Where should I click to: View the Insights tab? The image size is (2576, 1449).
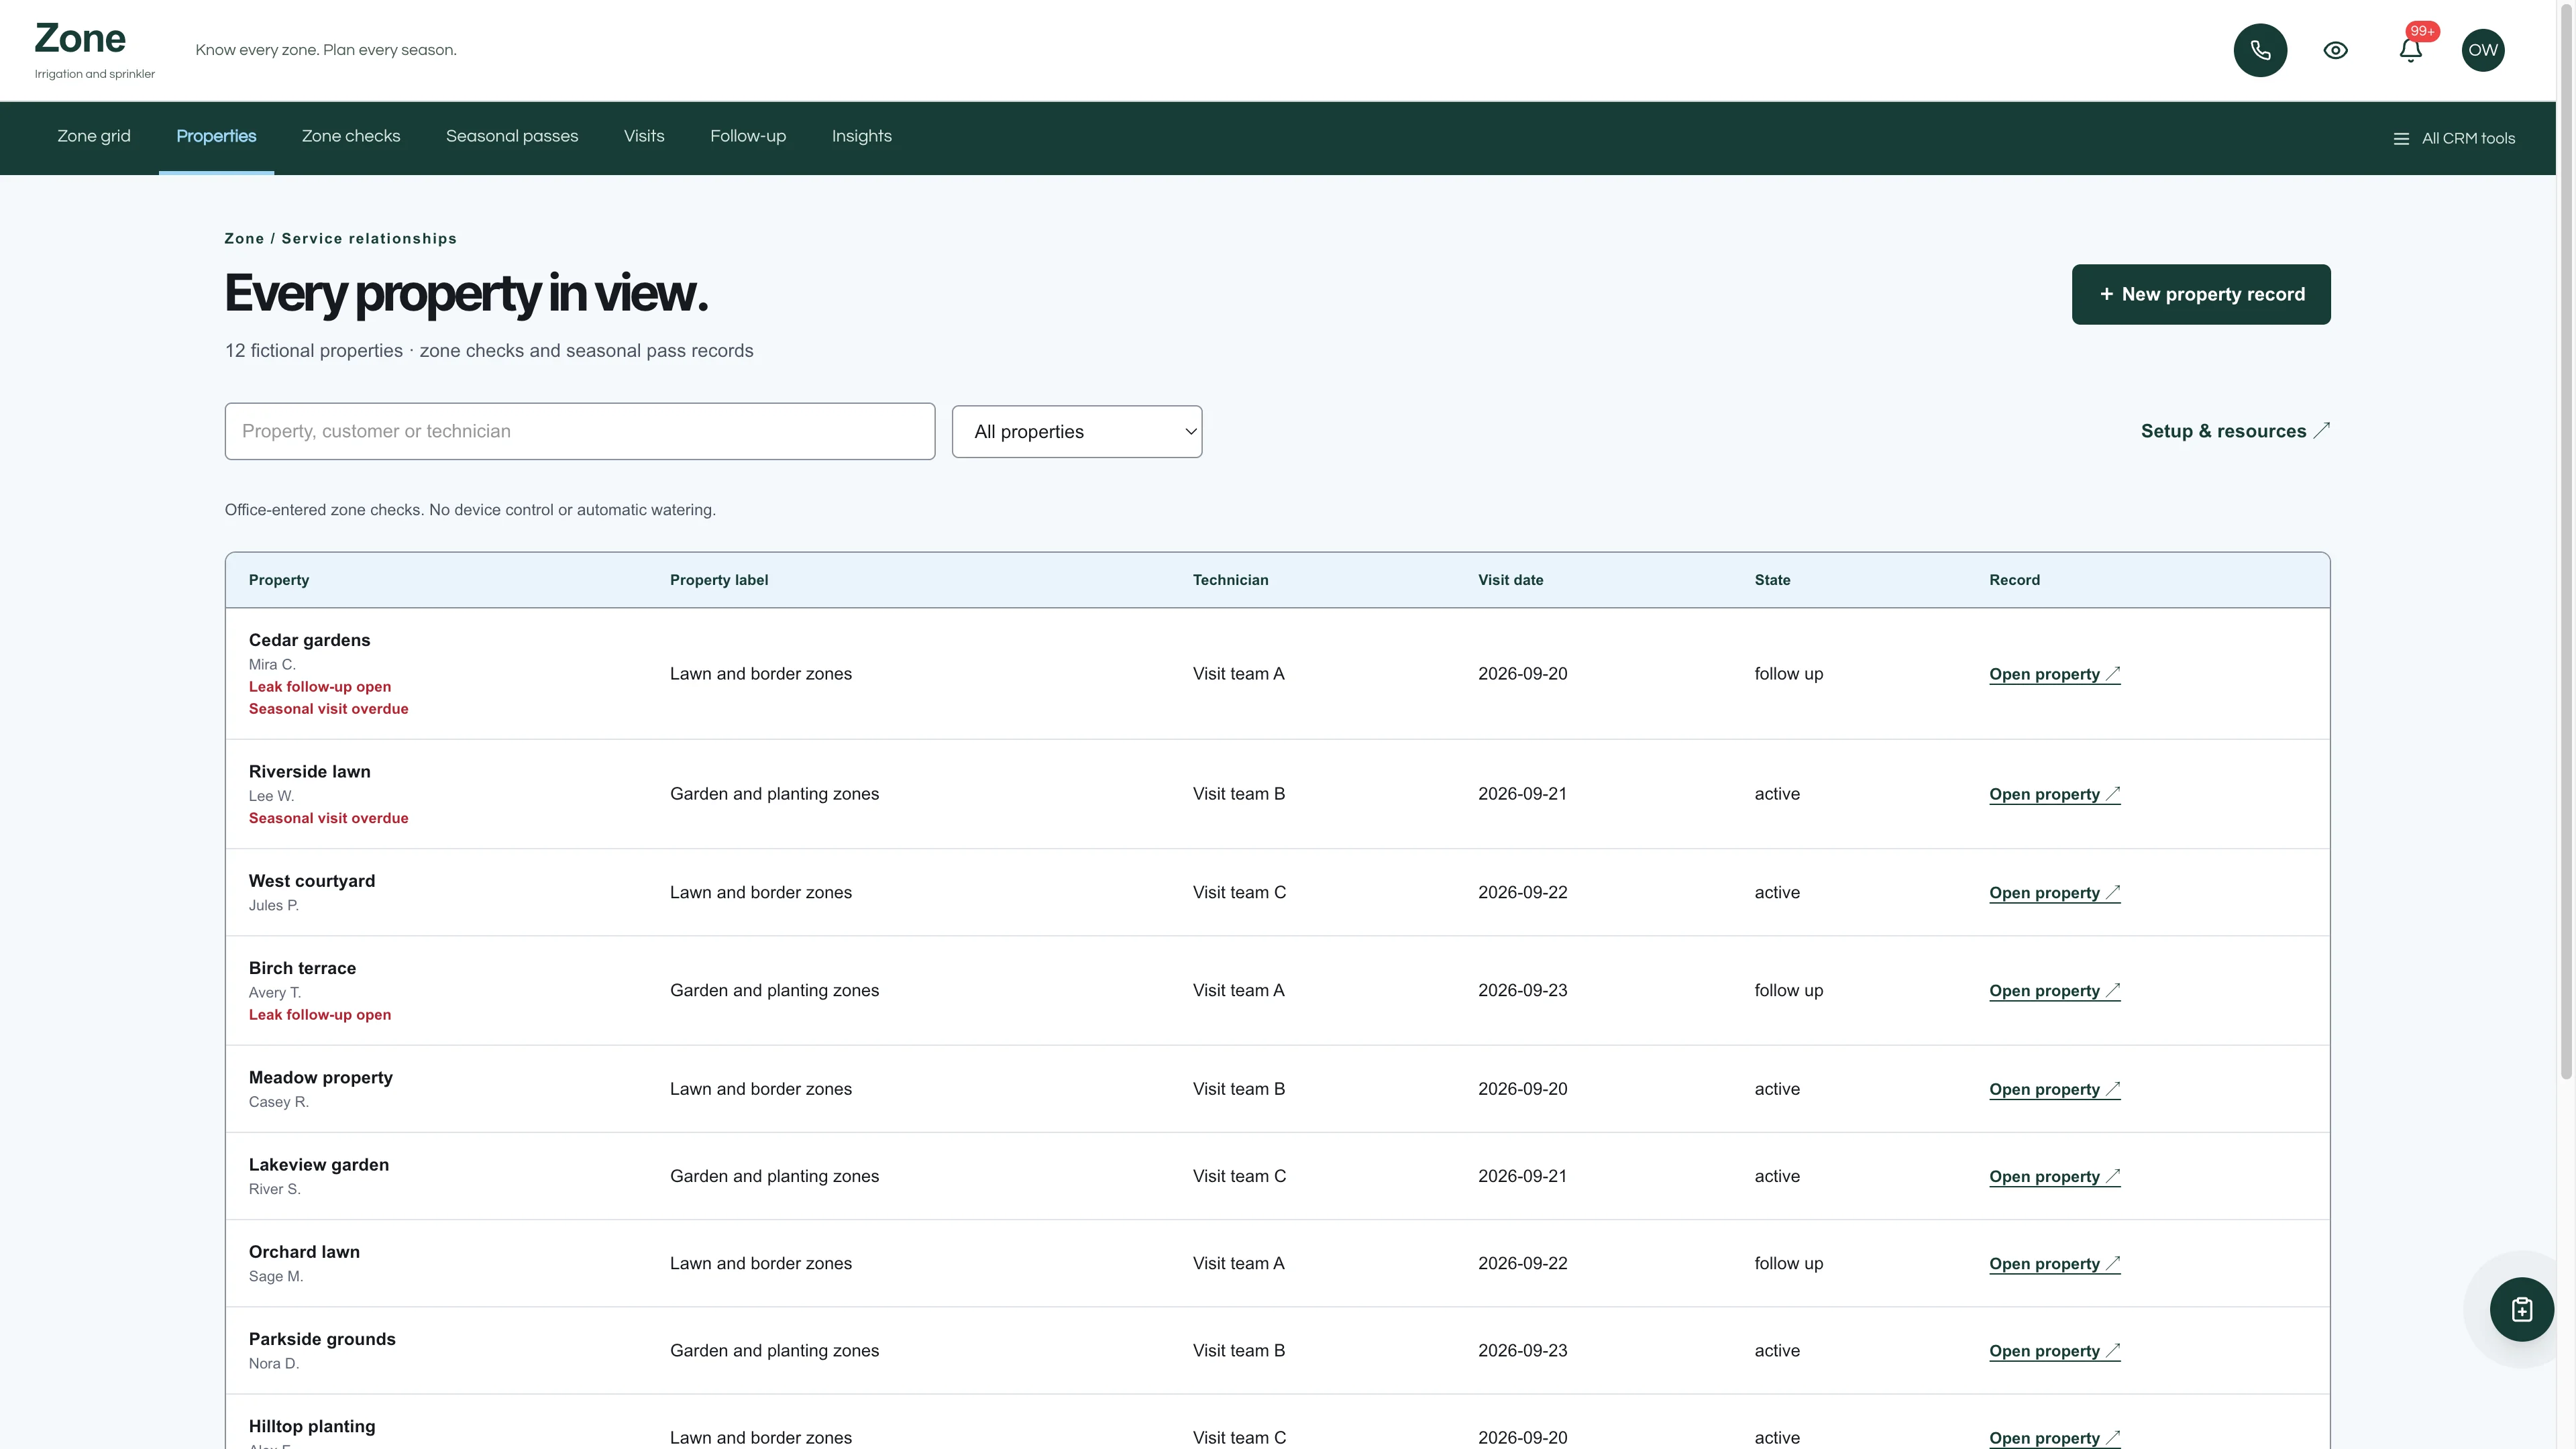(x=862, y=137)
